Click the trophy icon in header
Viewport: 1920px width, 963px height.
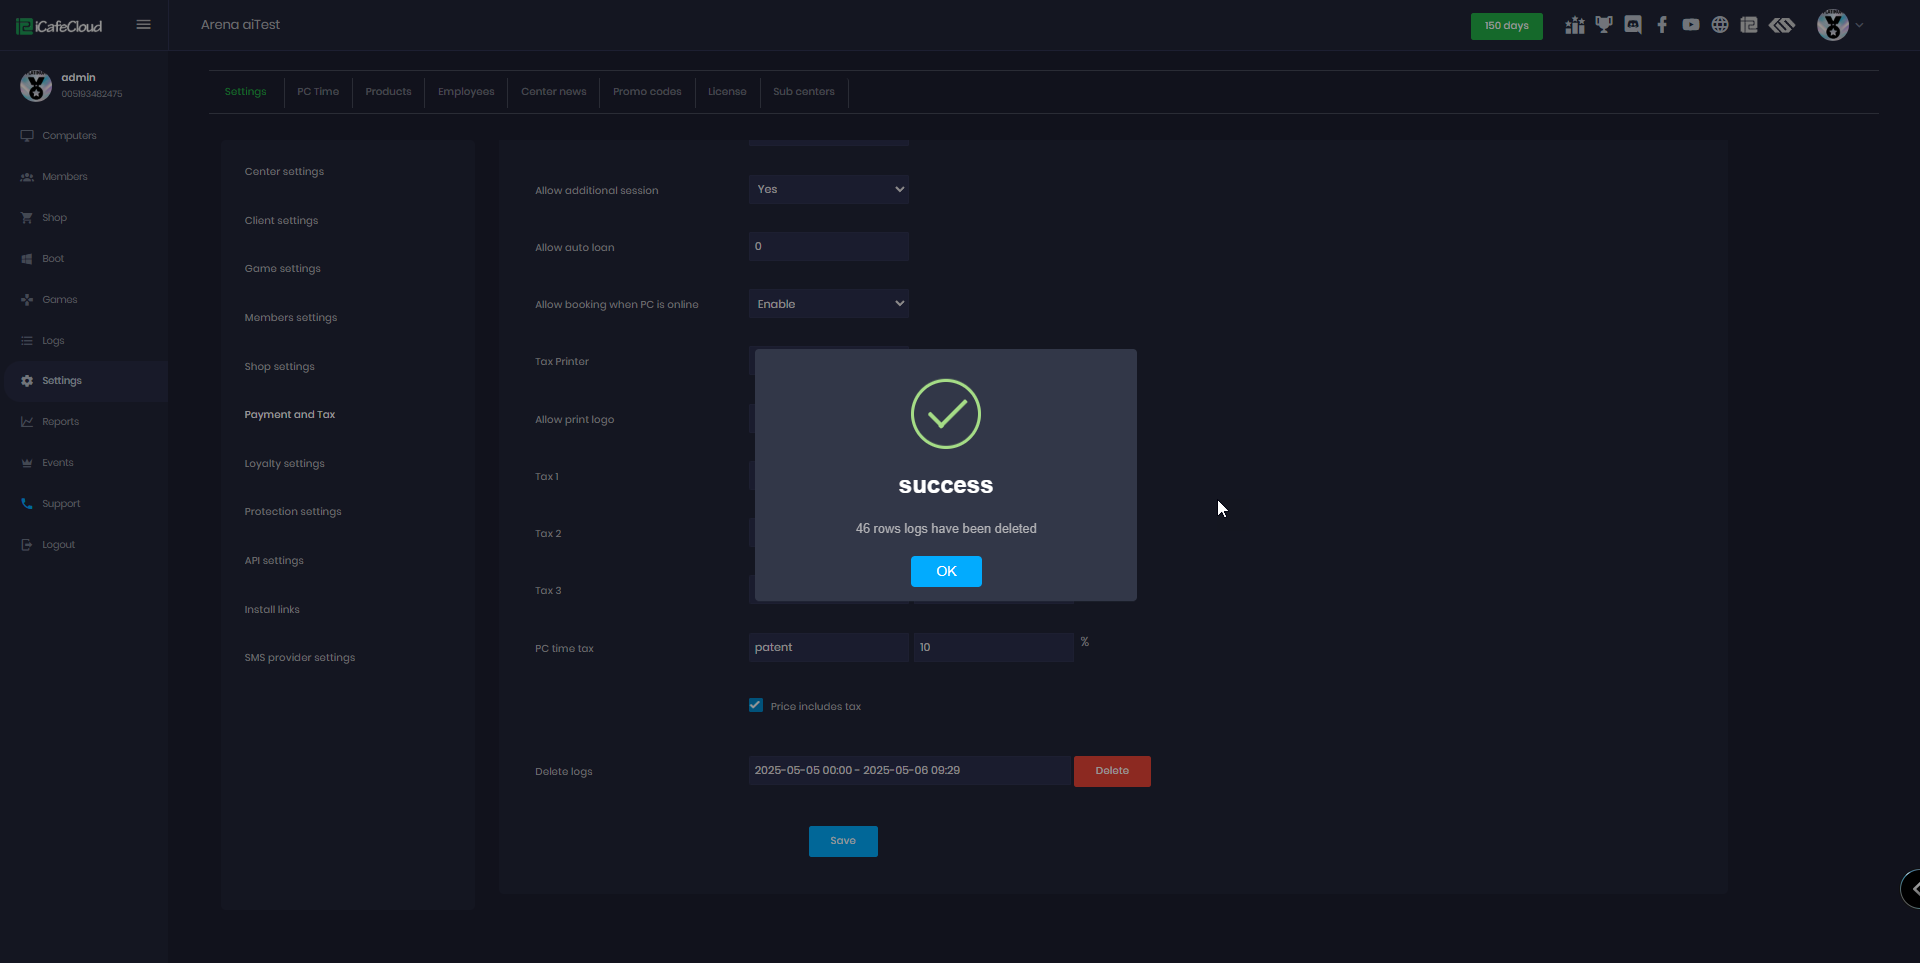1605,24
